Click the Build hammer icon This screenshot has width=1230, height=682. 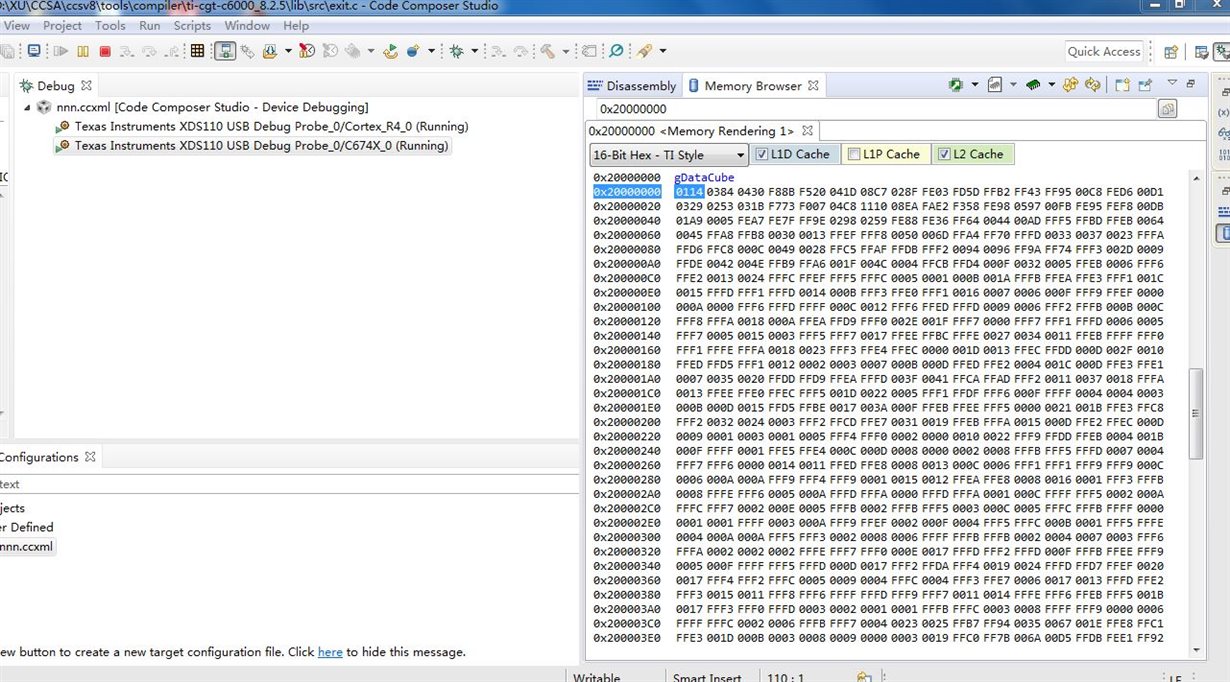548,51
